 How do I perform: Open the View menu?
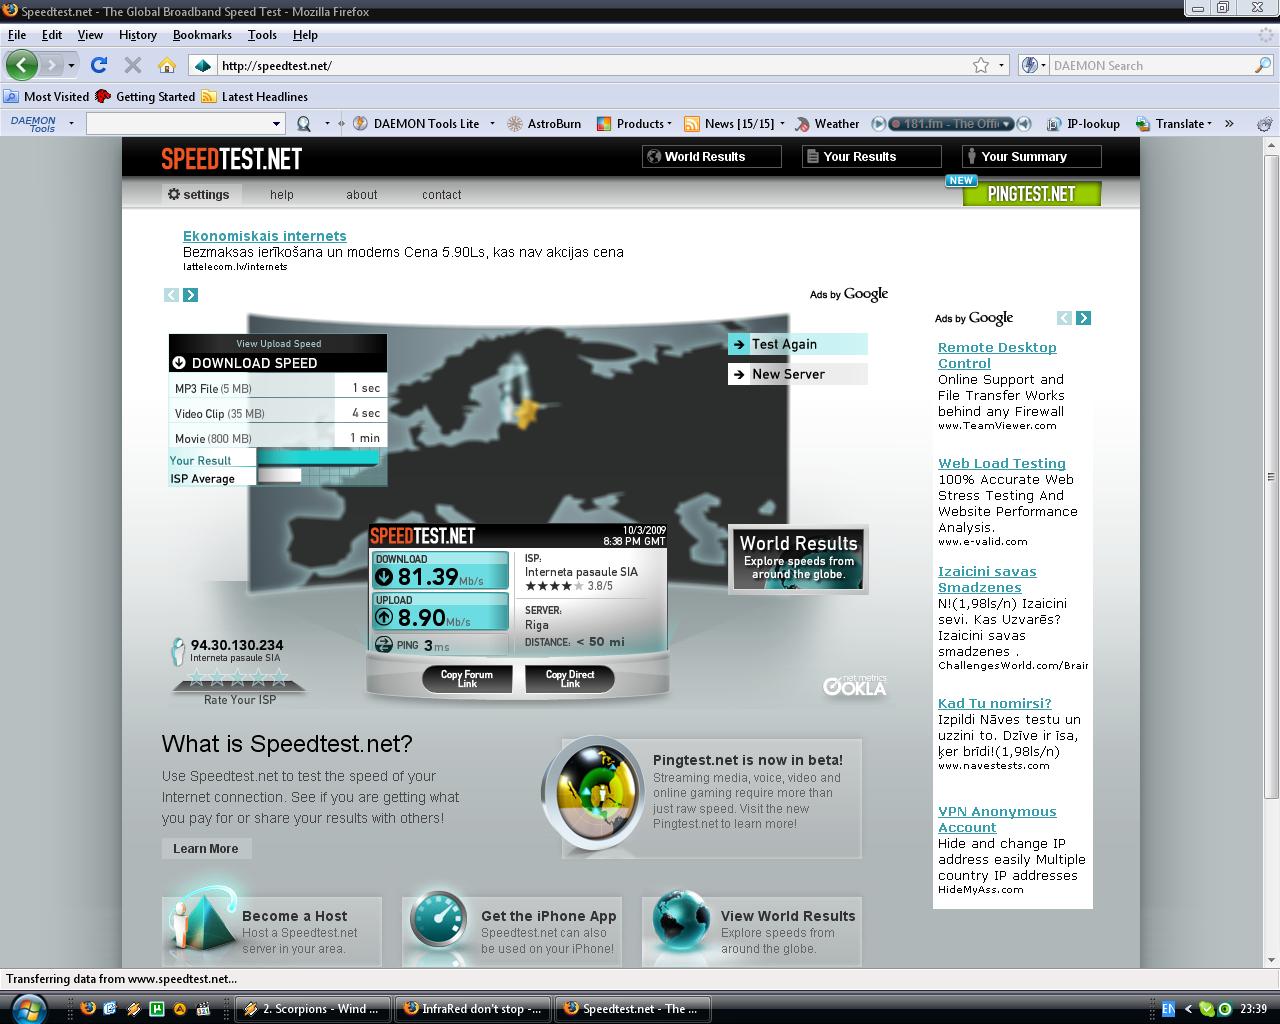90,34
